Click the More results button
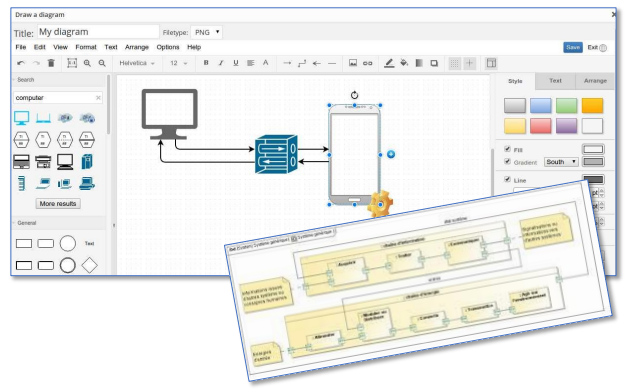Image resolution: width=632 pixels, height=390 pixels. tap(58, 204)
